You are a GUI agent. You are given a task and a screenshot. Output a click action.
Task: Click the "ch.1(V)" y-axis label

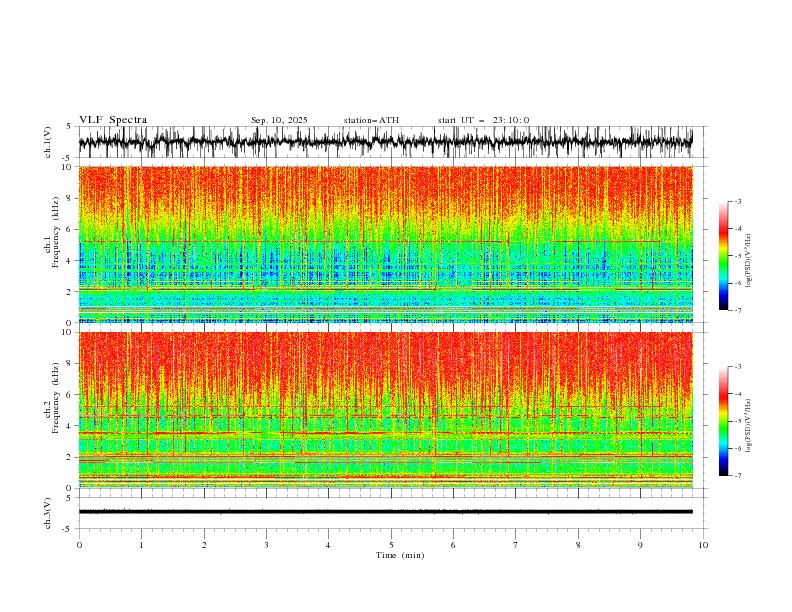coord(48,142)
